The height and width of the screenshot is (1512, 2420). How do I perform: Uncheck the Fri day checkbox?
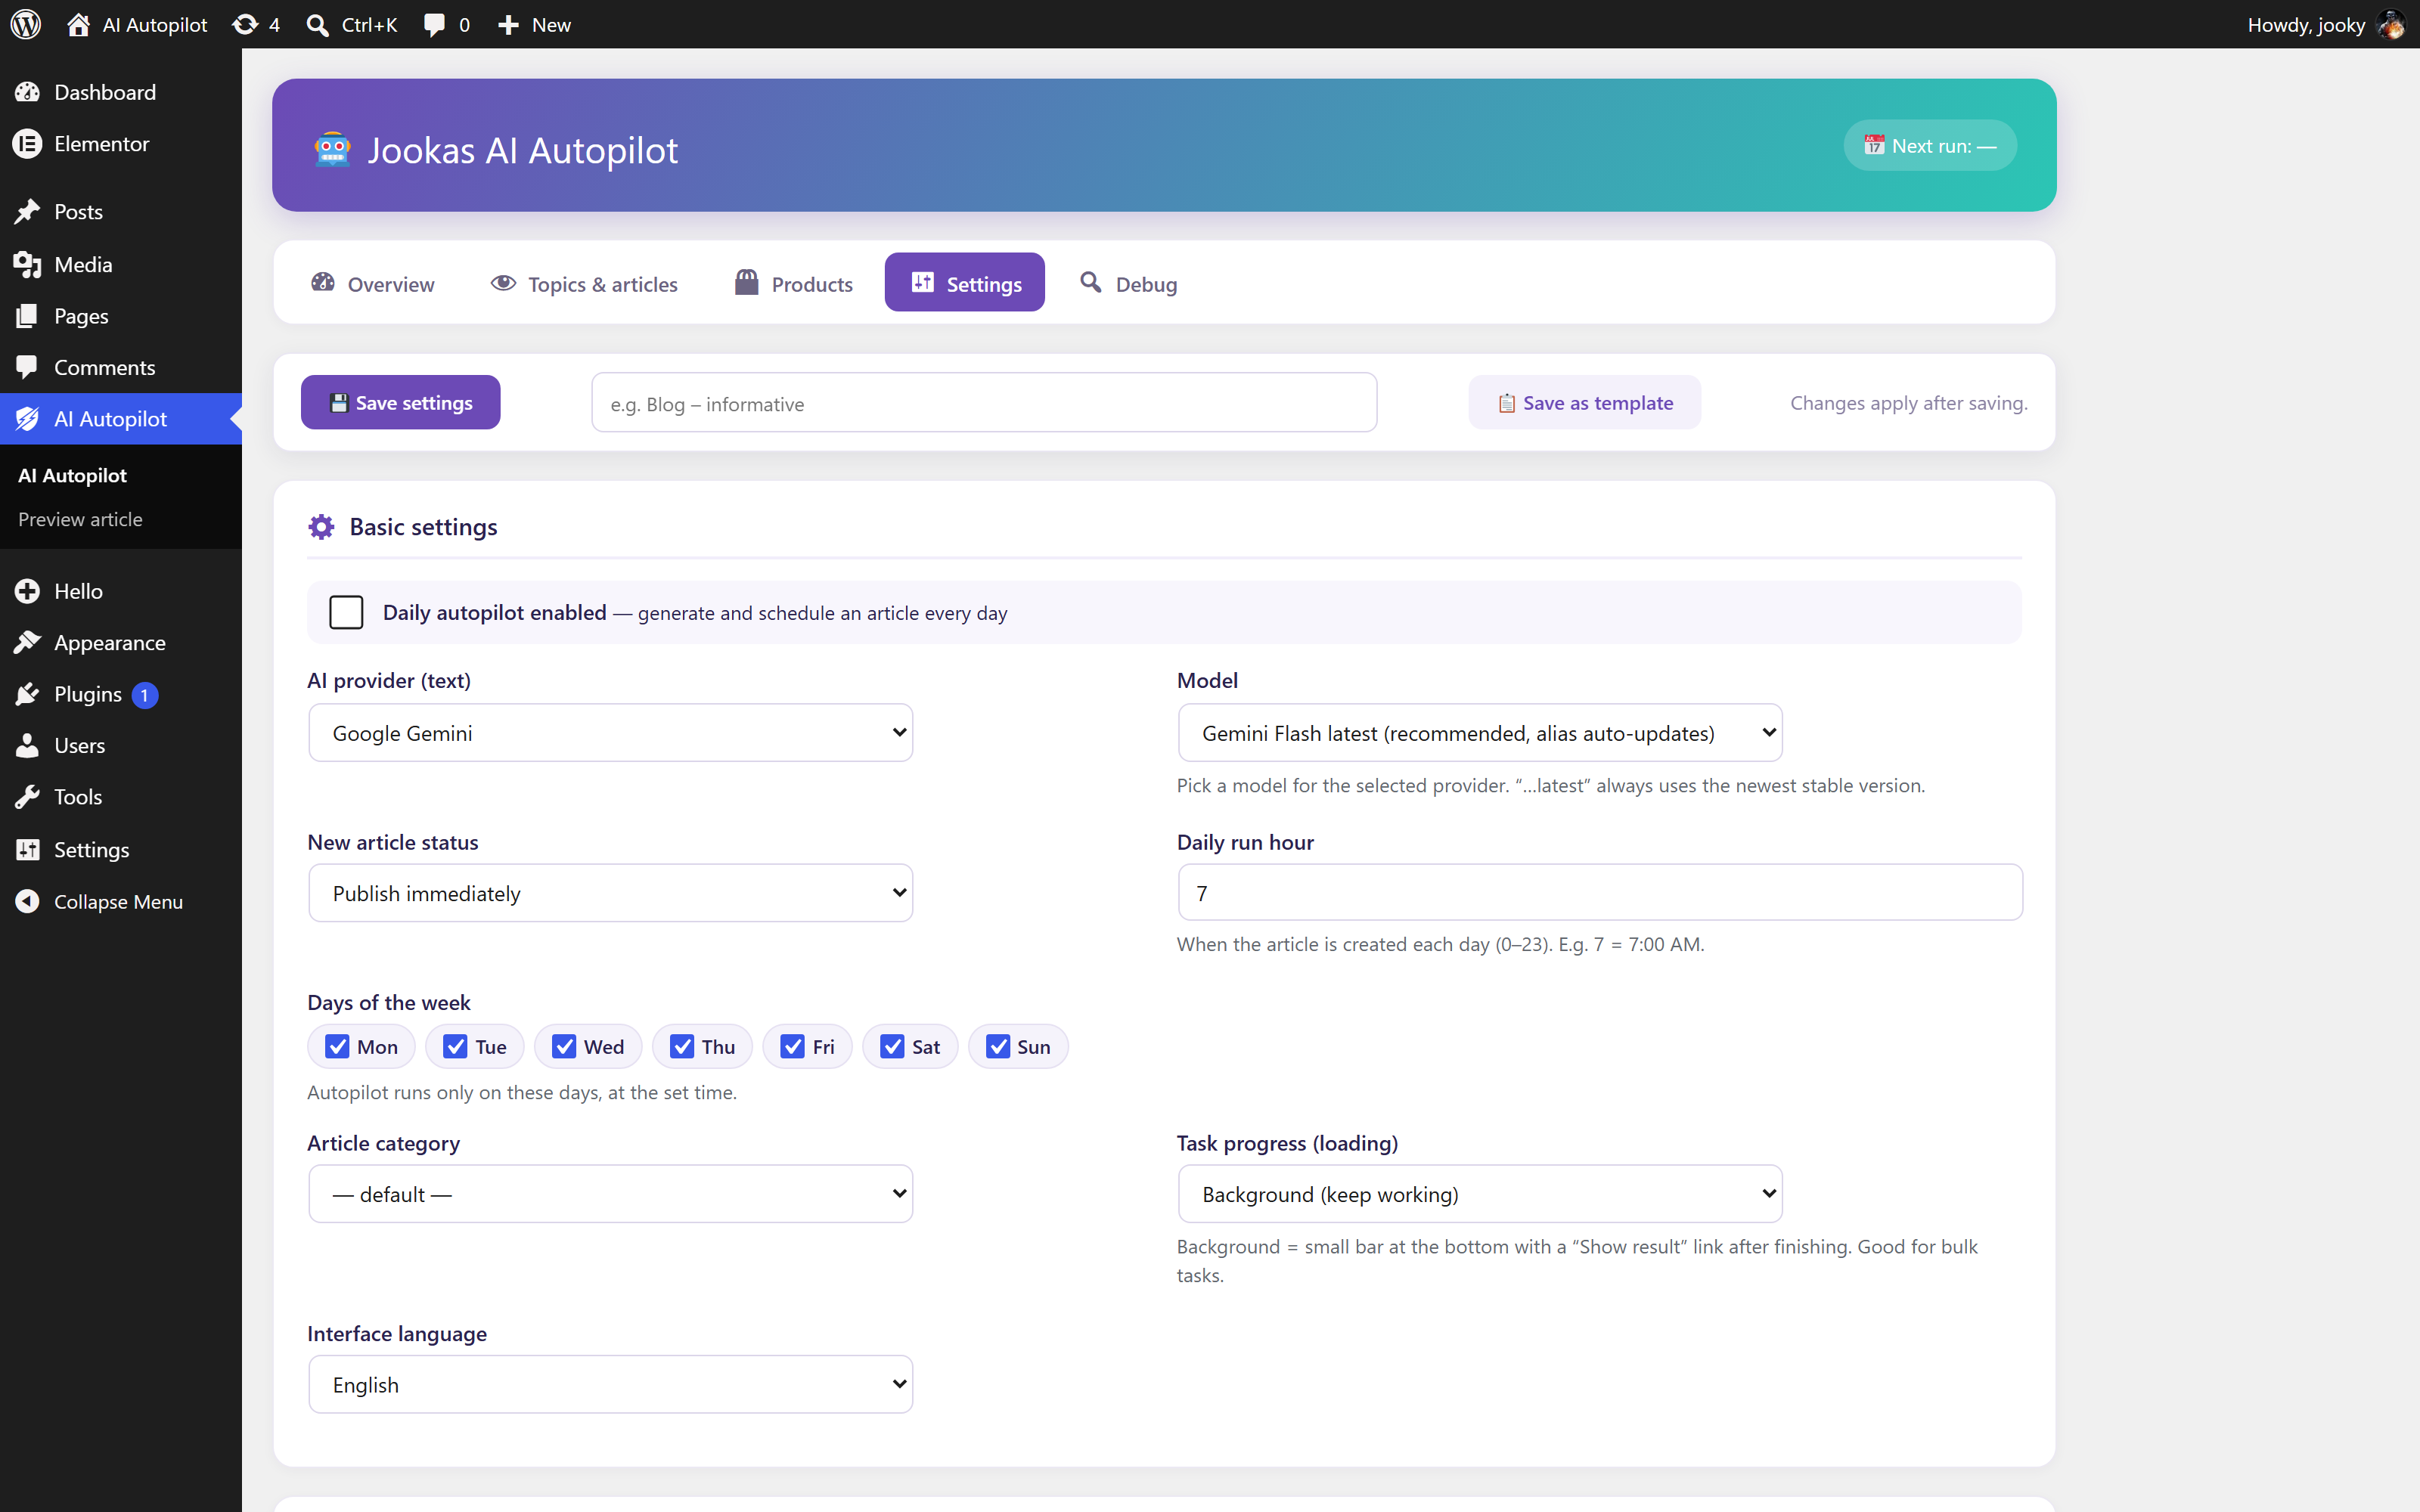click(x=792, y=1046)
